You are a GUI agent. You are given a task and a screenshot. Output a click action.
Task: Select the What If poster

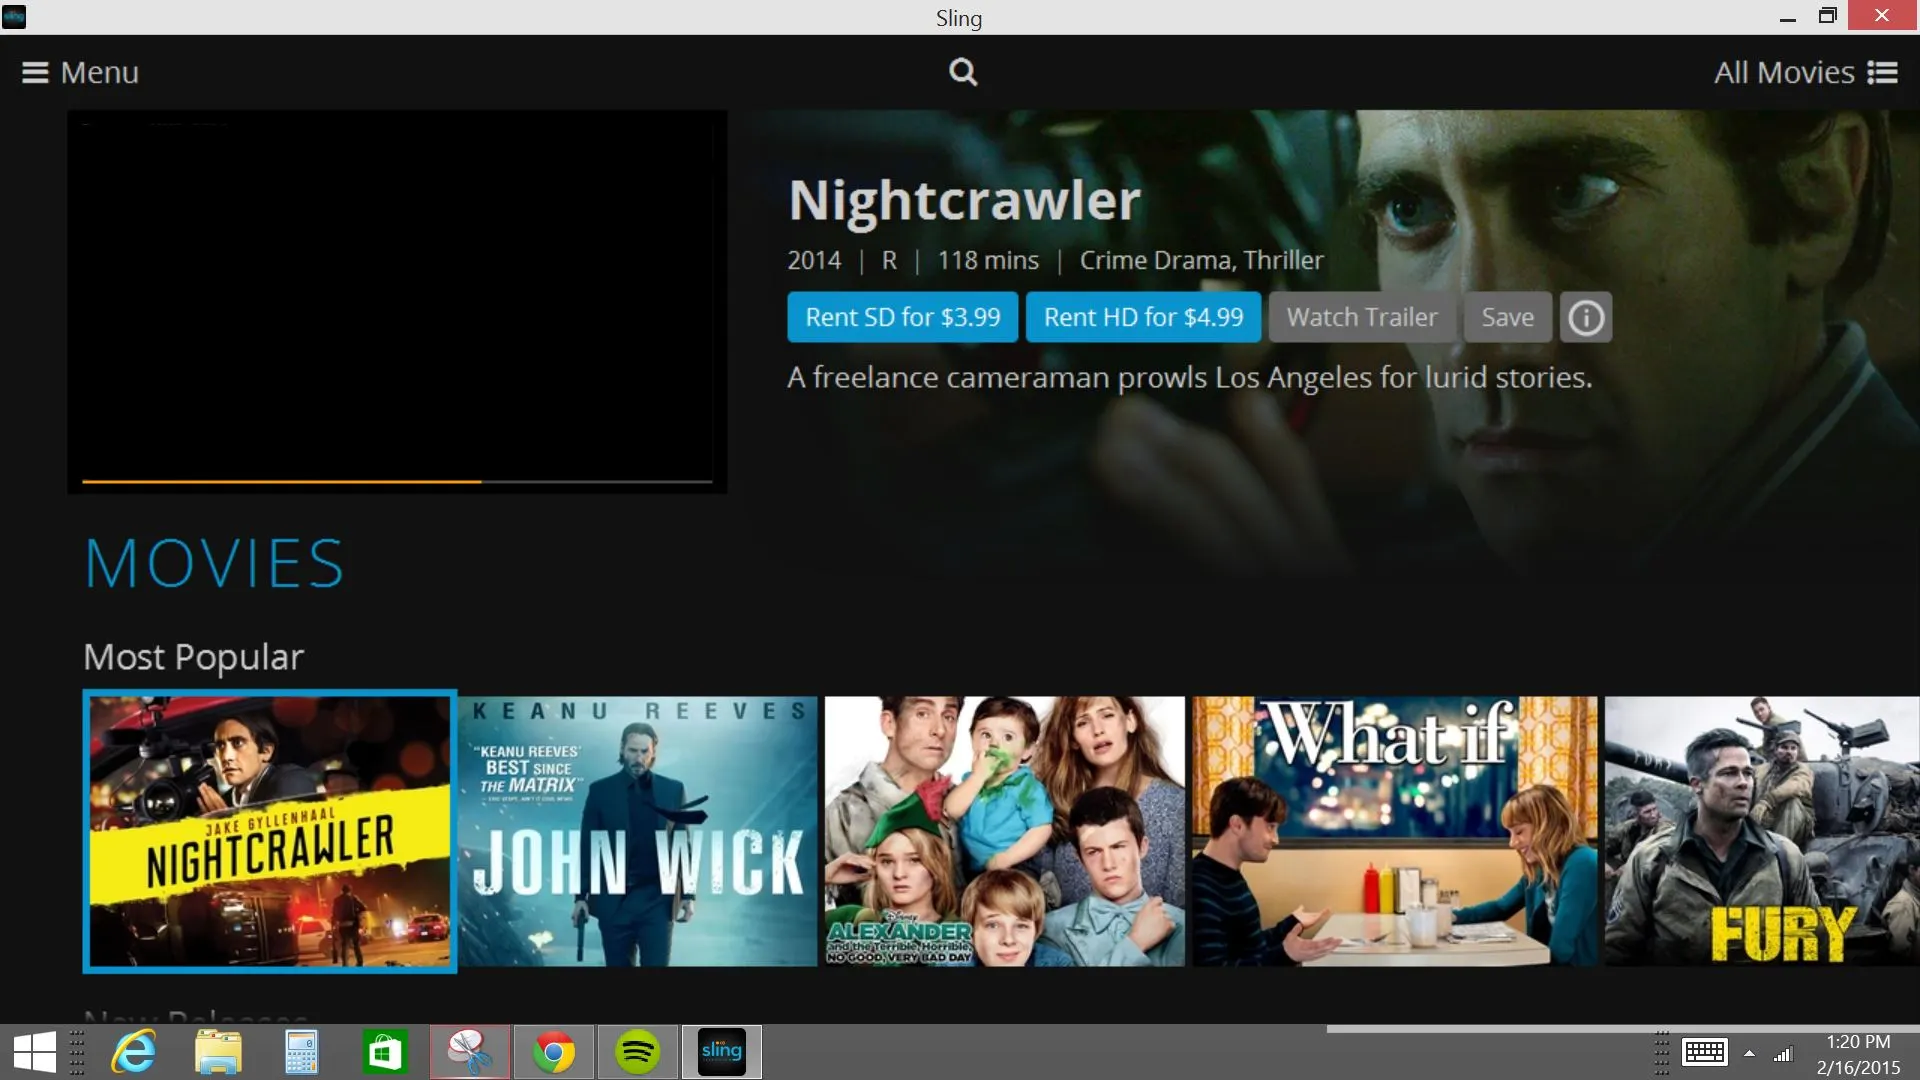[x=1395, y=831]
